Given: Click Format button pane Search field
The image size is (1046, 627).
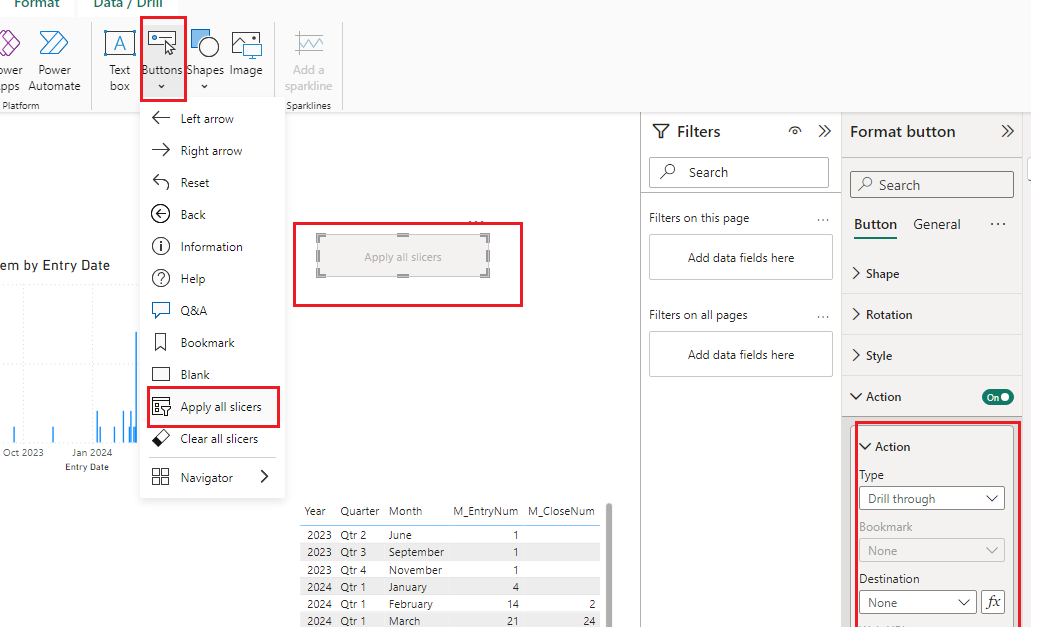Looking at the screenshot, I should pos(932,185).
